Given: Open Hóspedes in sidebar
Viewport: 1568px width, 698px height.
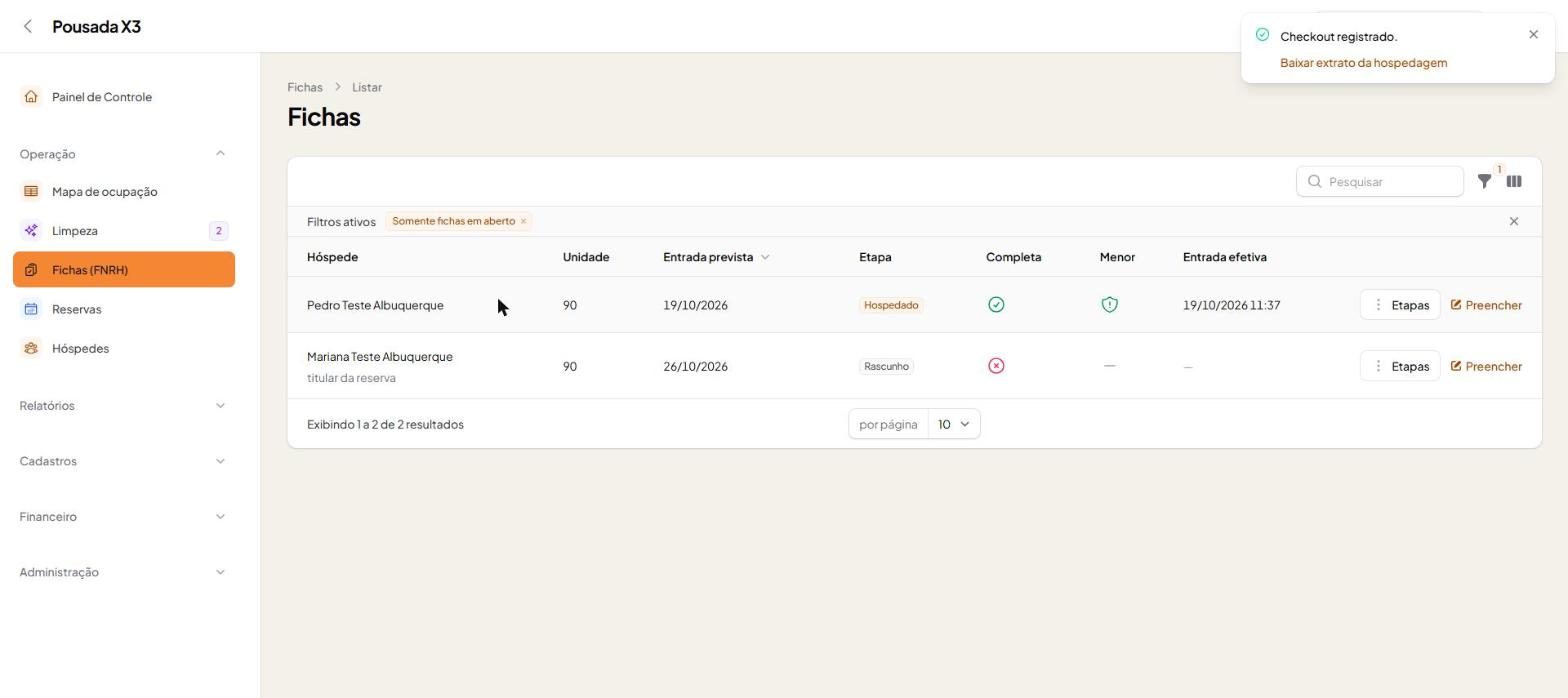Looking at the screenshot, I should click(x=124, y=348).
